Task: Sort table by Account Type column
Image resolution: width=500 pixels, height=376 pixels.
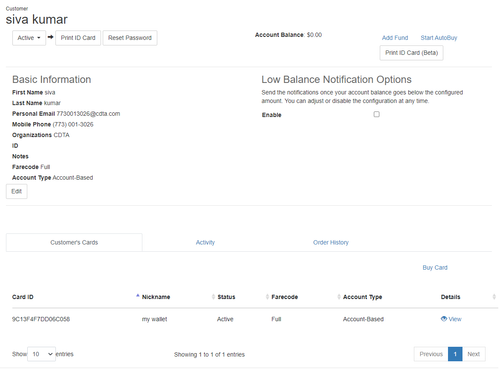Action: pyautogui.click(x=362, y=297)
